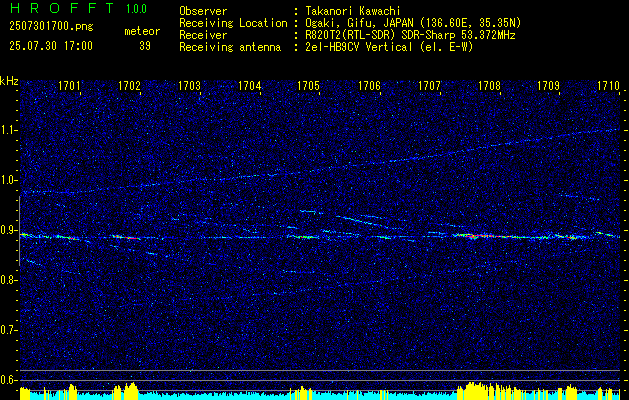Click location Ogaki, Gifu, JAPAN text
This screenshot has height=400, width=629.
point(413,23)
